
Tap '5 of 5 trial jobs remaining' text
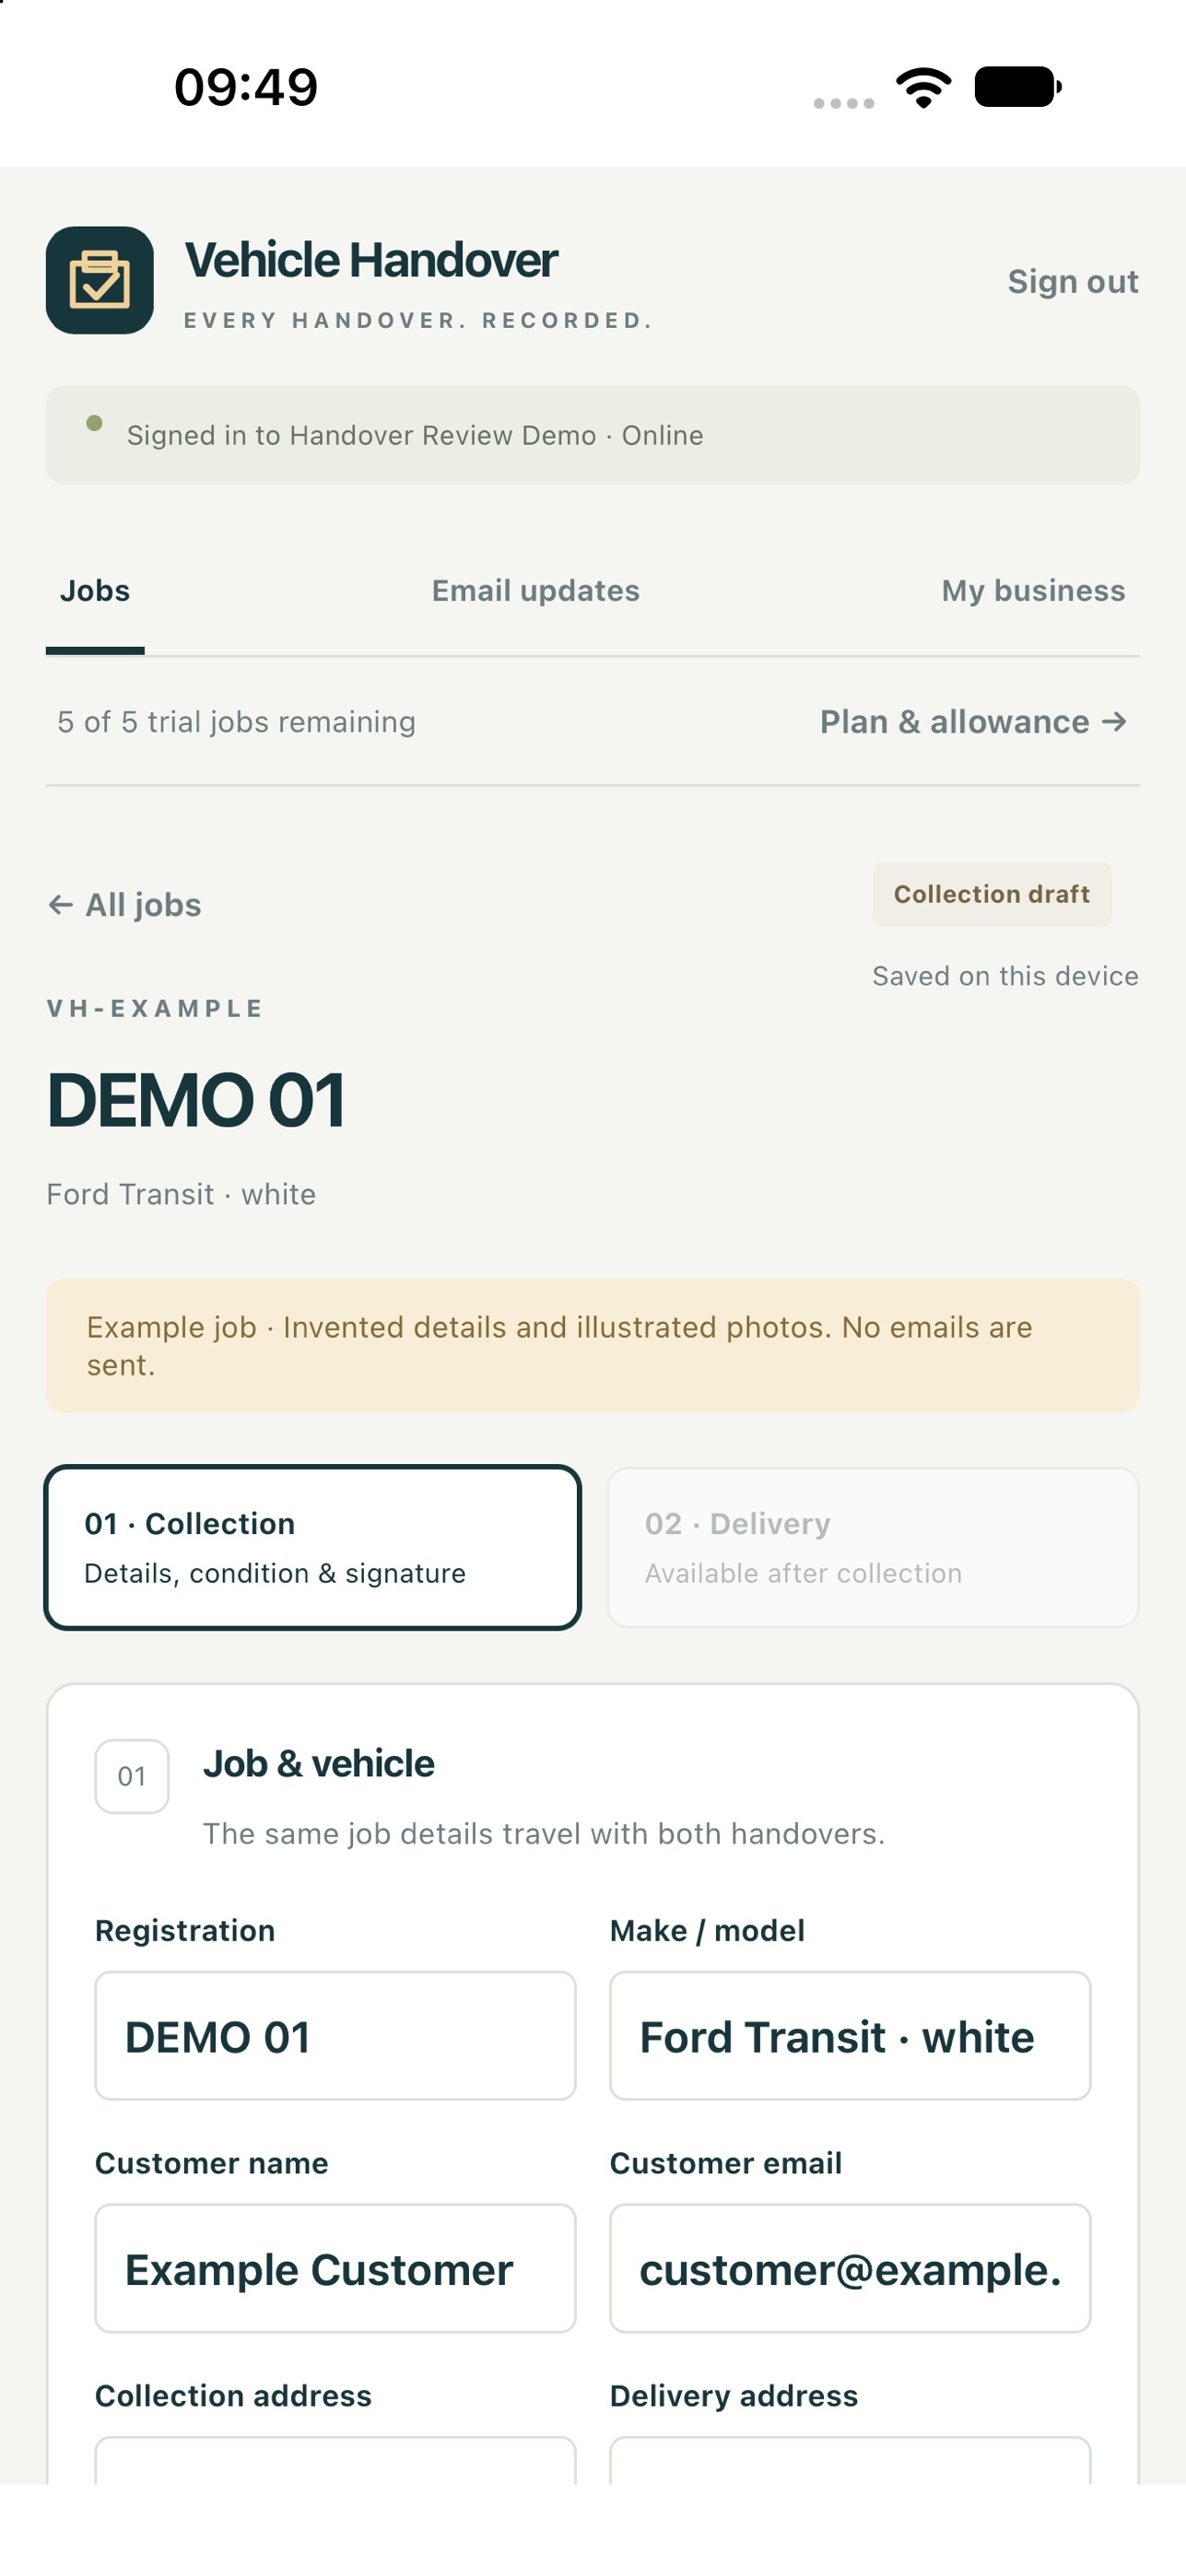pyautogui.click(x=236, y=722)
